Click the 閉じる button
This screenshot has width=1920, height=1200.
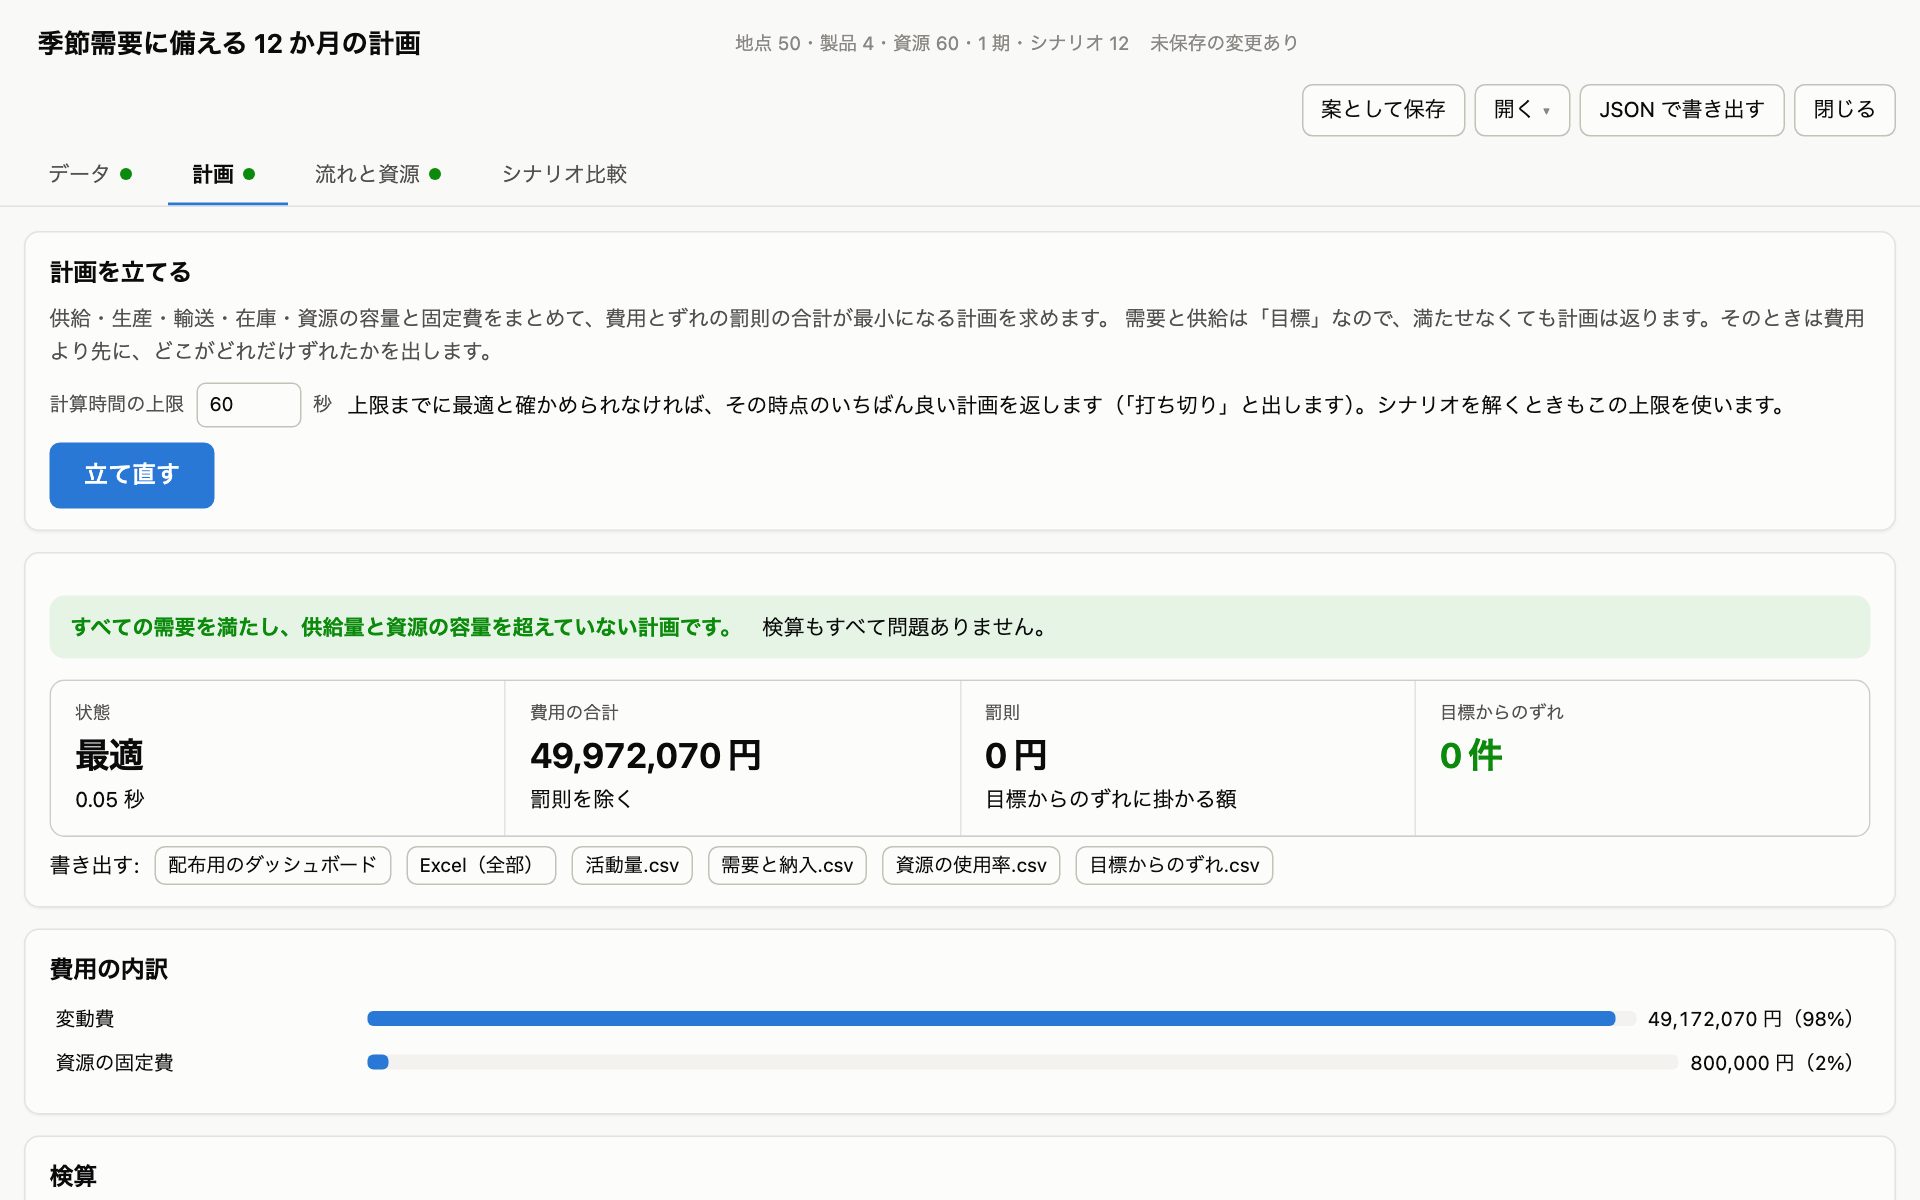pyautogui.click(x=1844, y=110)
